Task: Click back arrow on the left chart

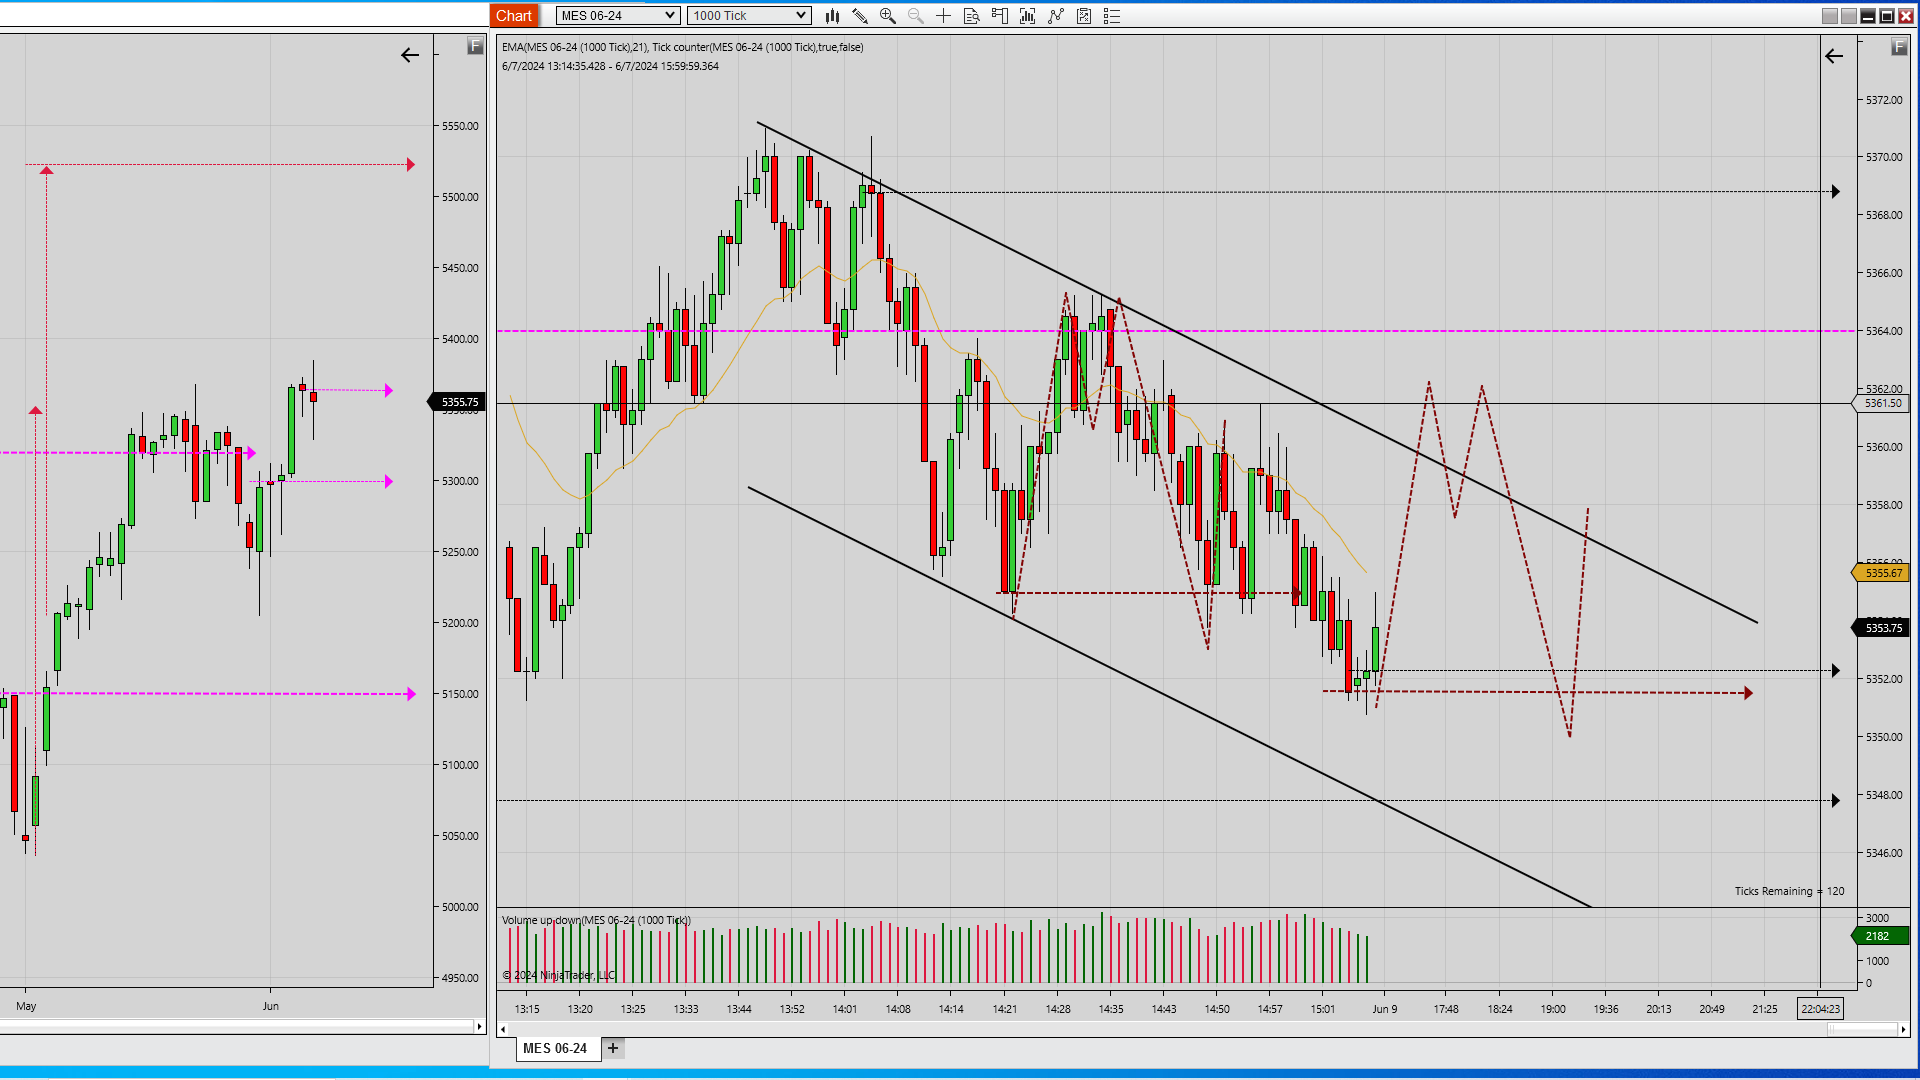Action: [x=410, y=55]
